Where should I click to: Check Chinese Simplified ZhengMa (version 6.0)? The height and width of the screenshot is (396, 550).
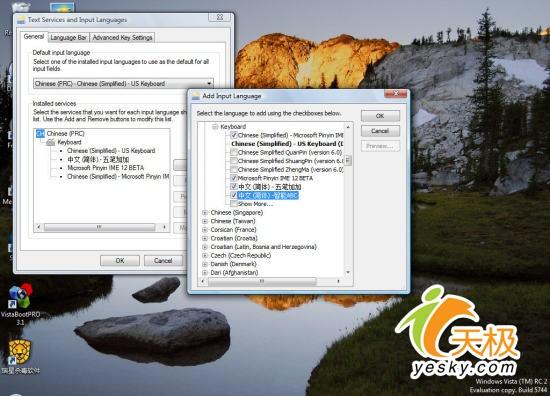(234, 170)
